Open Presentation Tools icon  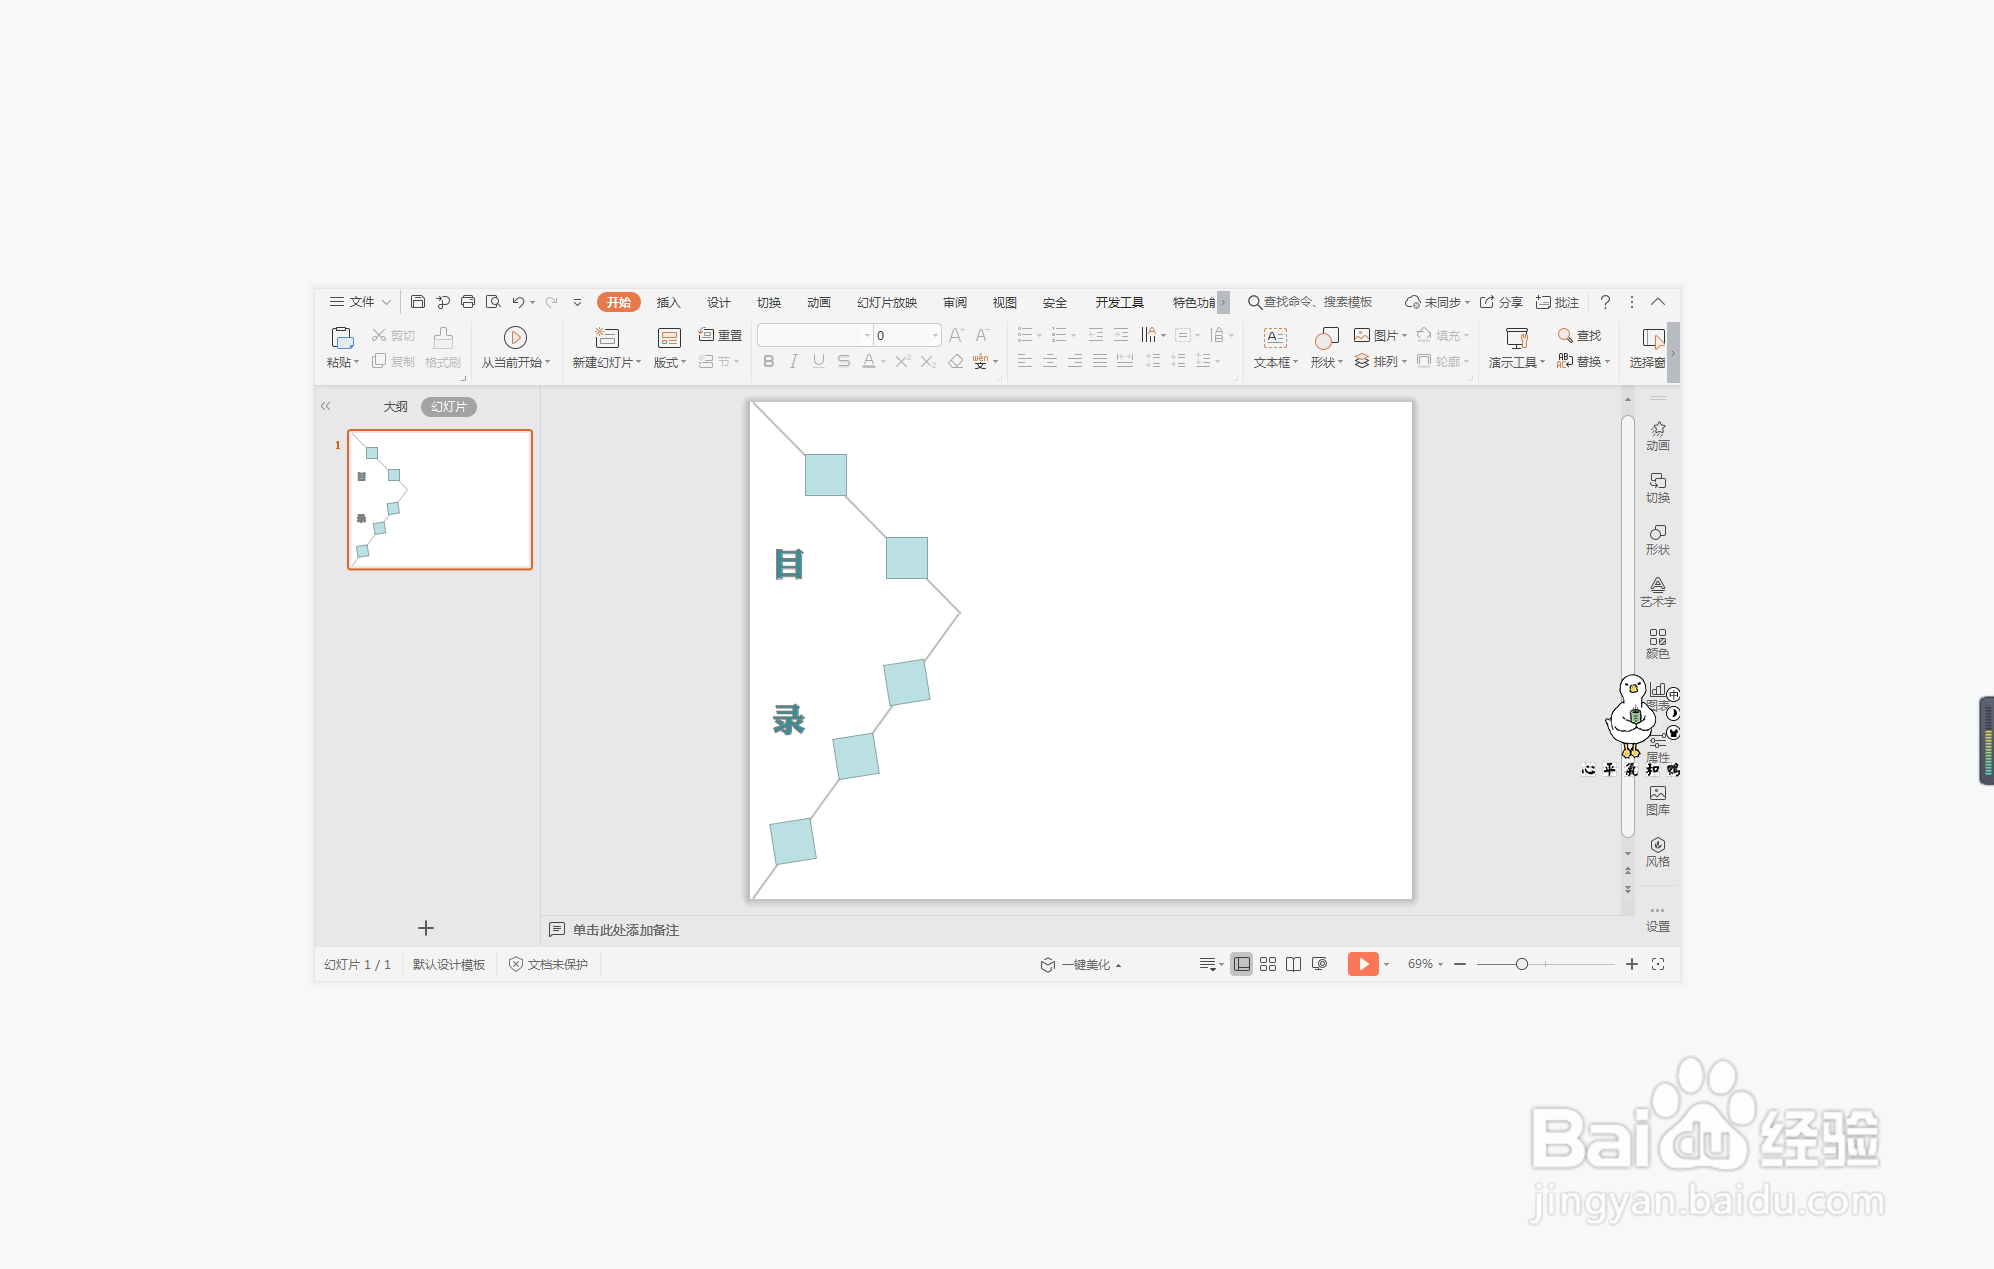pos(1516,338)
